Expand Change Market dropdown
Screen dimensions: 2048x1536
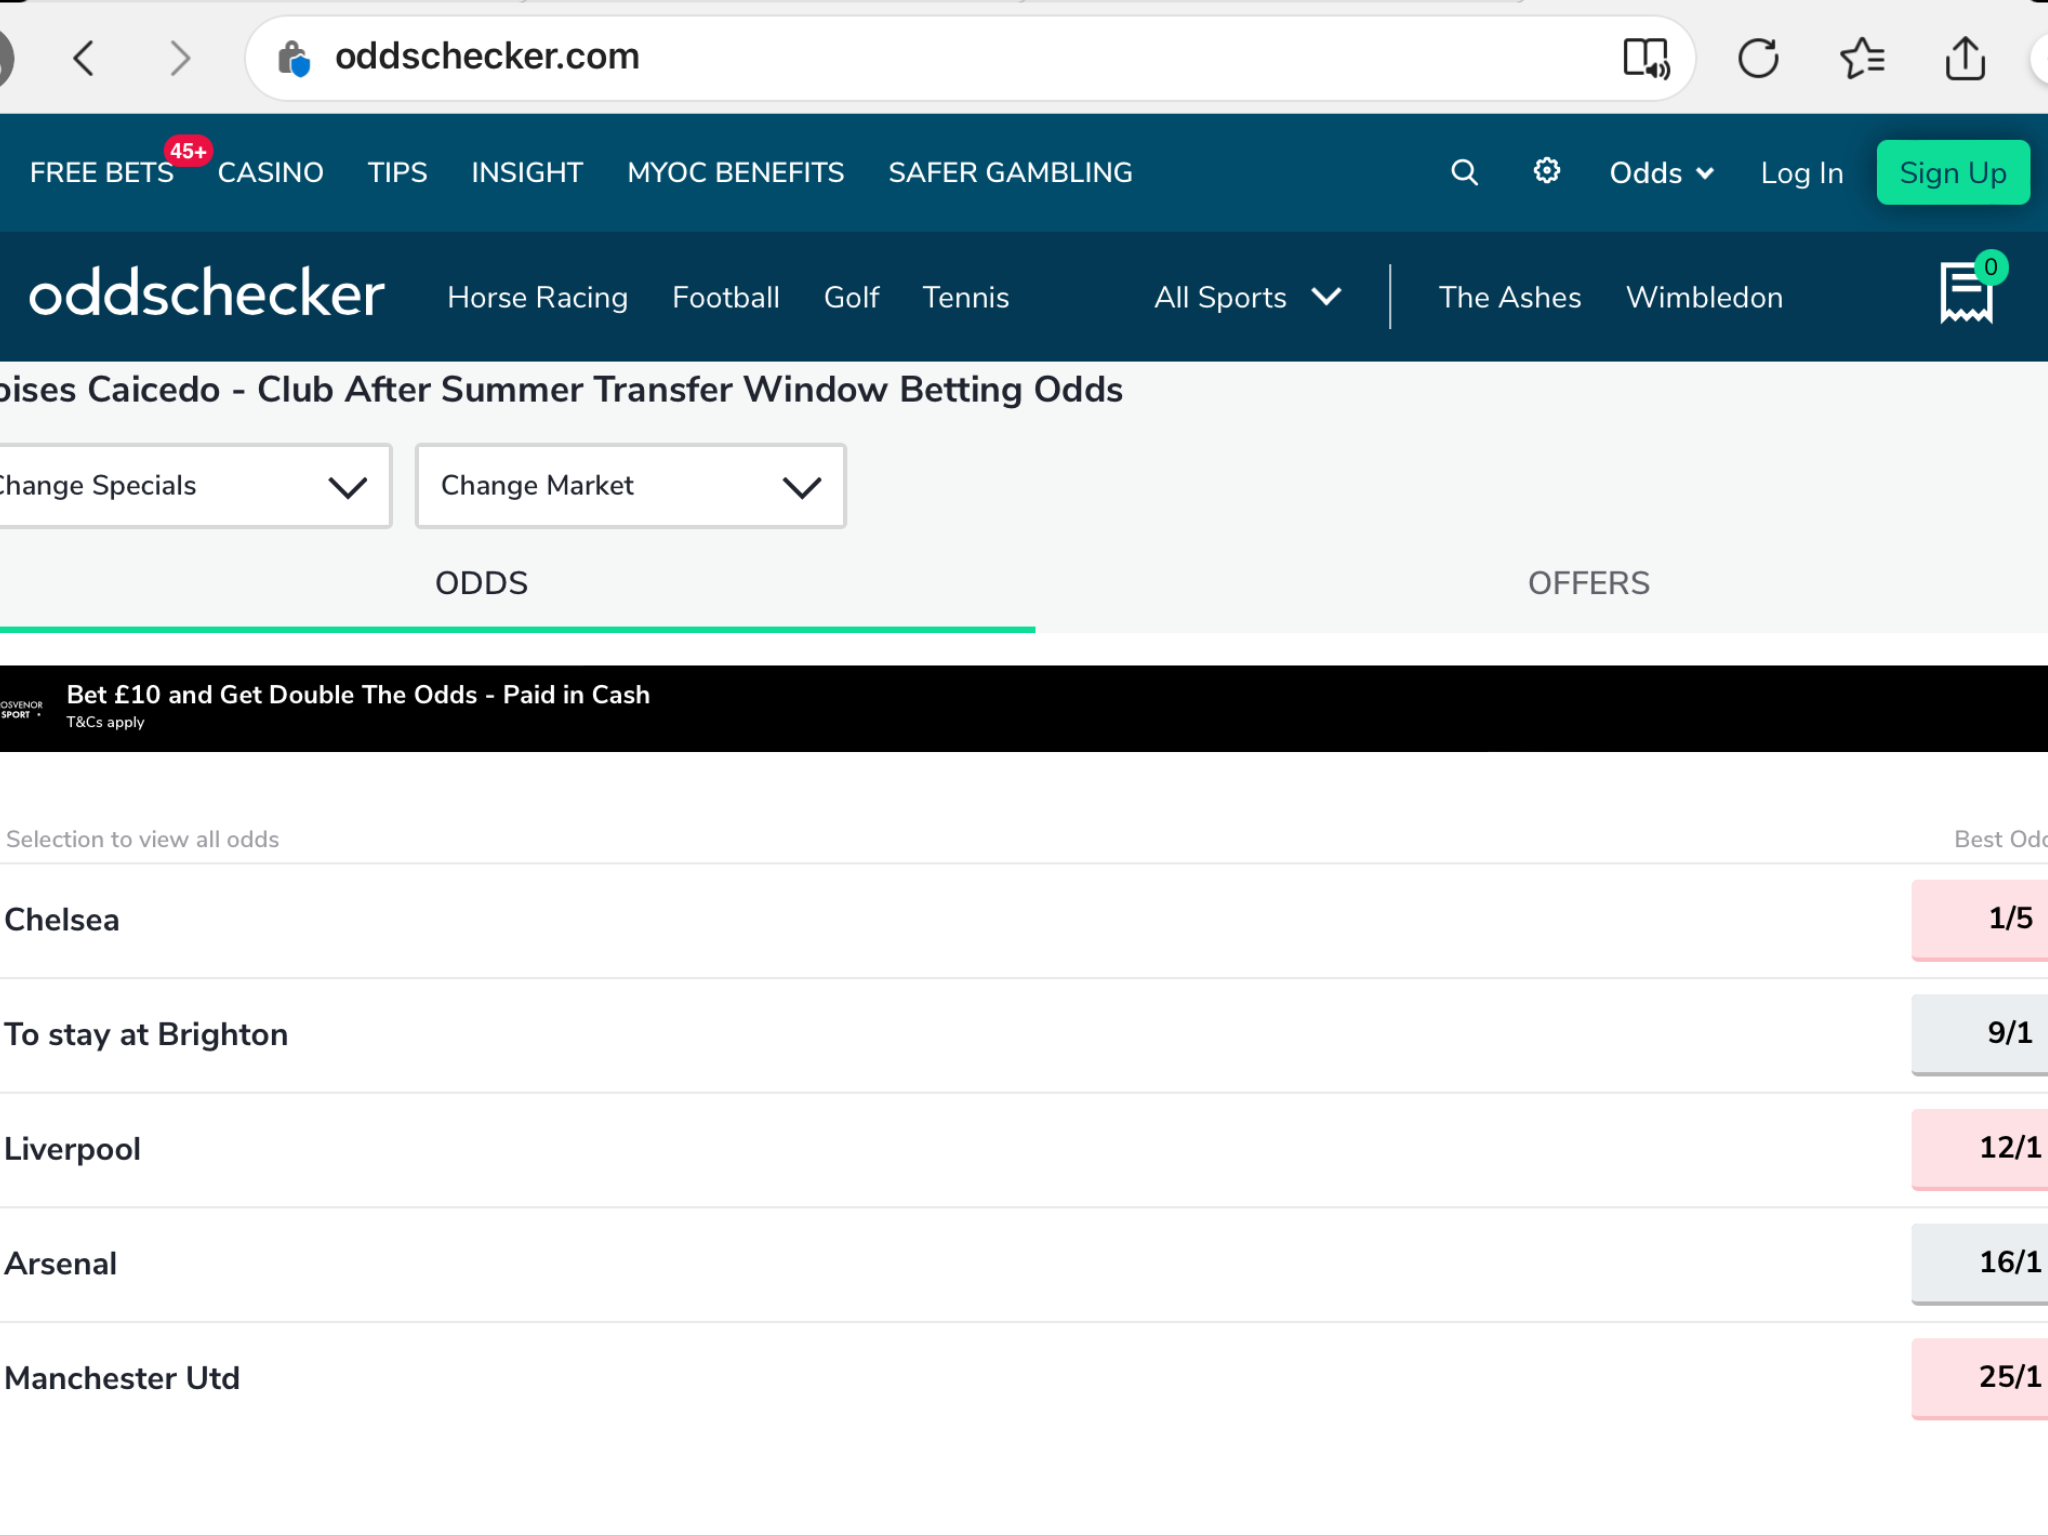pyautogui.click(x=631, y=486)
